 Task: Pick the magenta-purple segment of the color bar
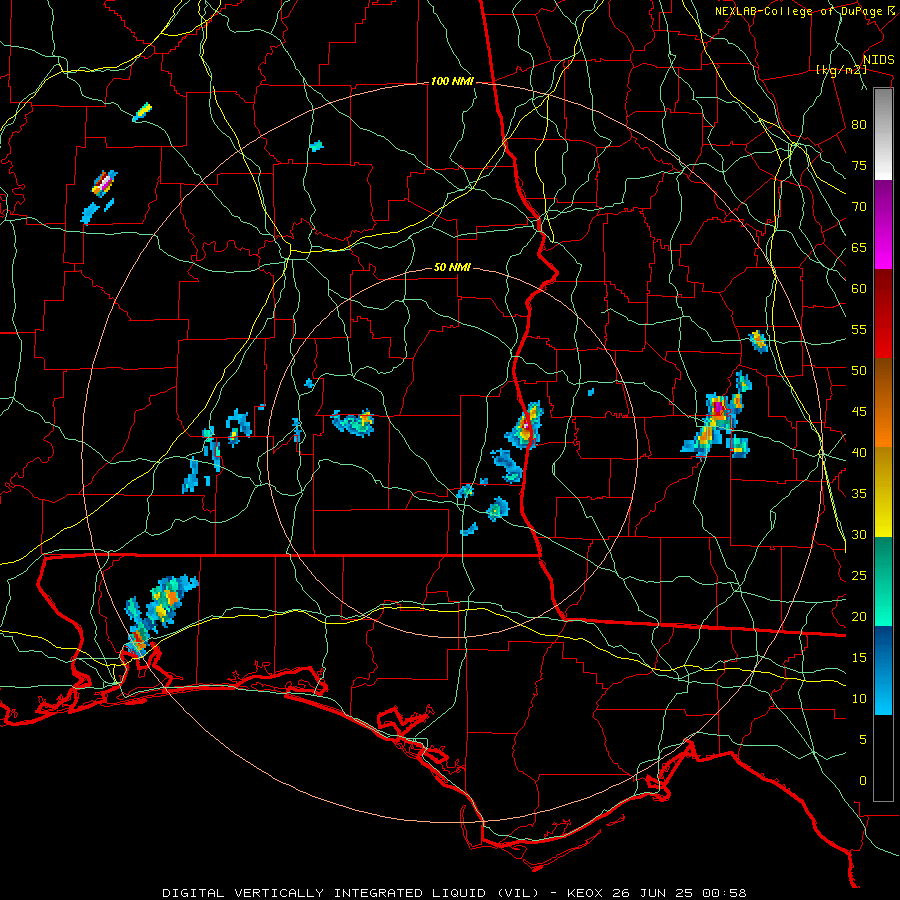pos(883,224)
